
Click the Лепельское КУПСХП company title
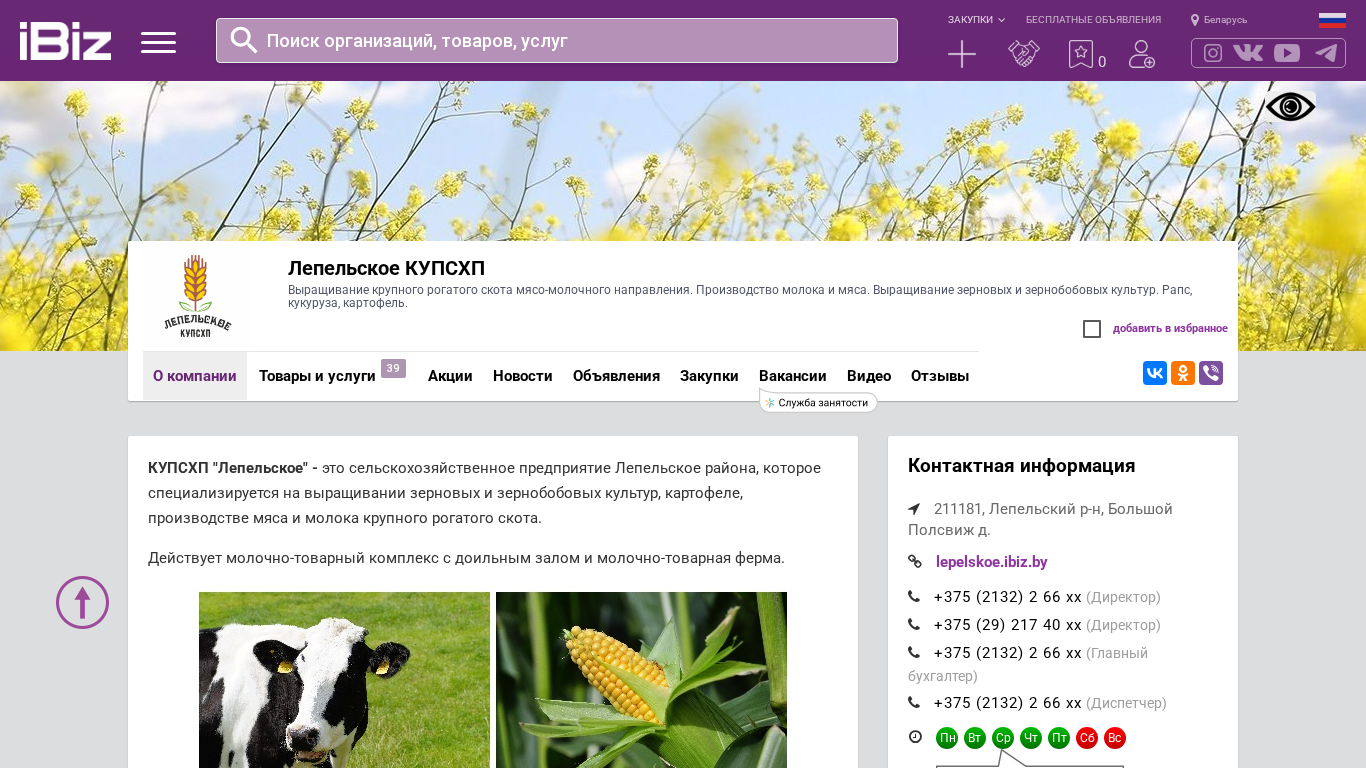(386, 268)
